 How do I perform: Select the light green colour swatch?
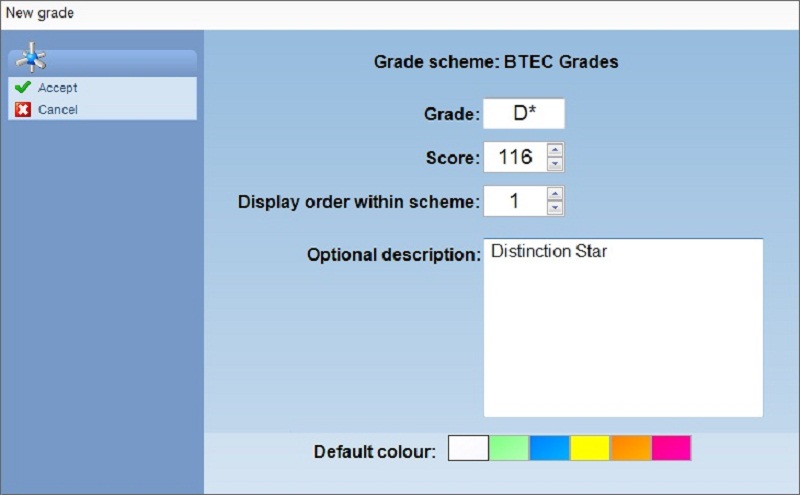(509, 448)
